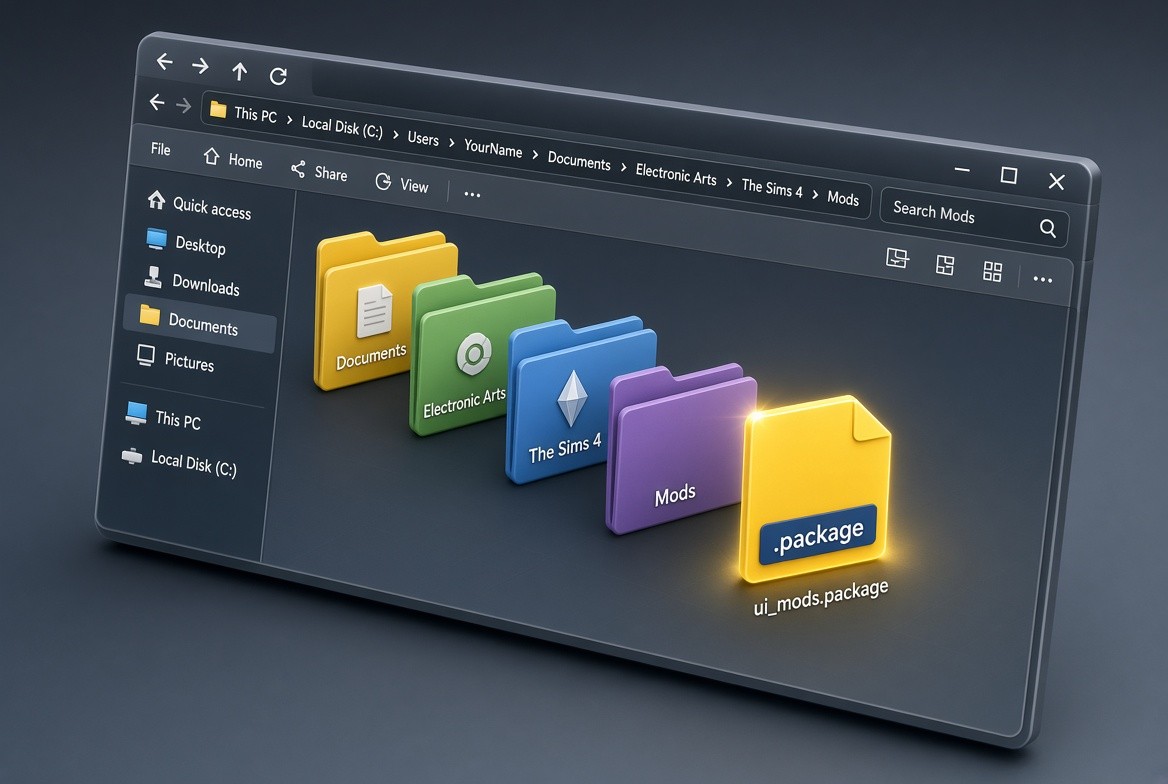Image resolution: width=1168 pixels, height=784 pixels.
Task: Select Desktop in sidebar
Action: coord(187,243)
